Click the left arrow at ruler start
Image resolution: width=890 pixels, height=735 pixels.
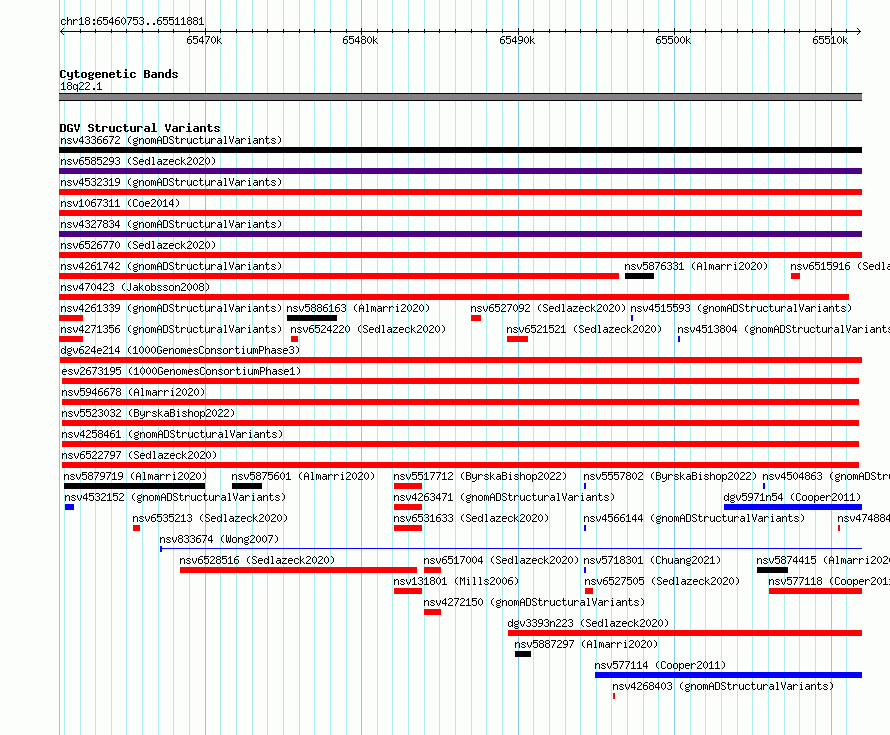tap(62, 32)
